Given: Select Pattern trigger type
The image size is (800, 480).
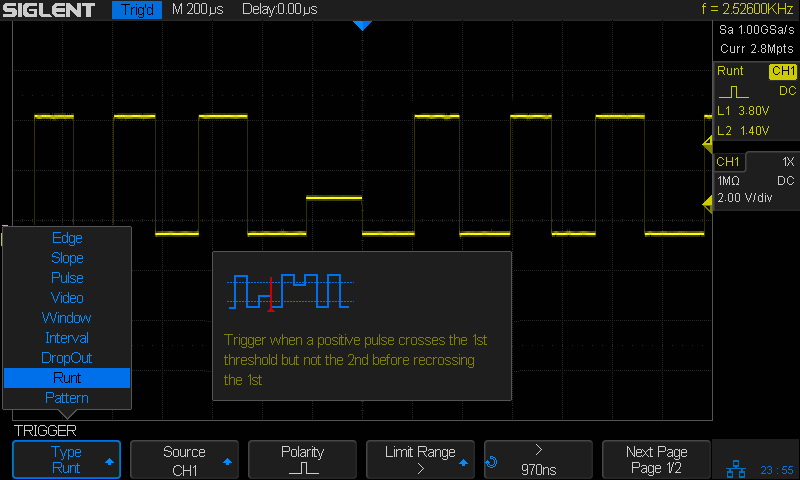Looking at the screenshot, I should (67, 398).
